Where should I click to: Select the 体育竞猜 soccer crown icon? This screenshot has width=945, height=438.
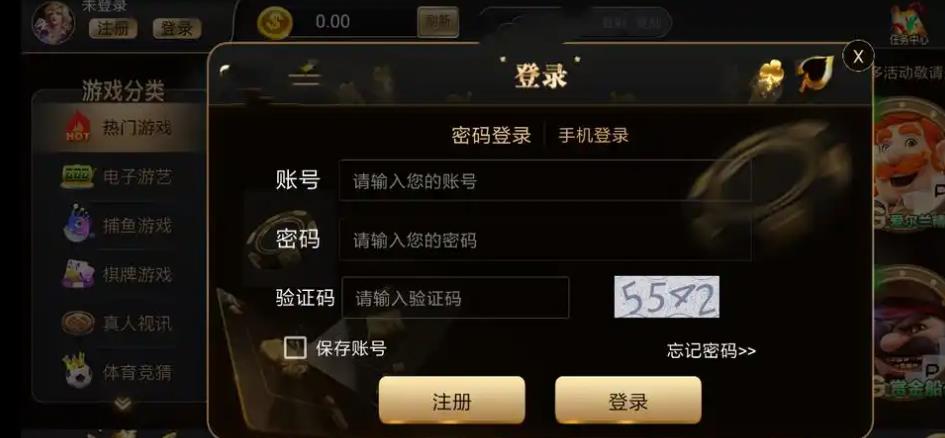click(x=79, y=370)
